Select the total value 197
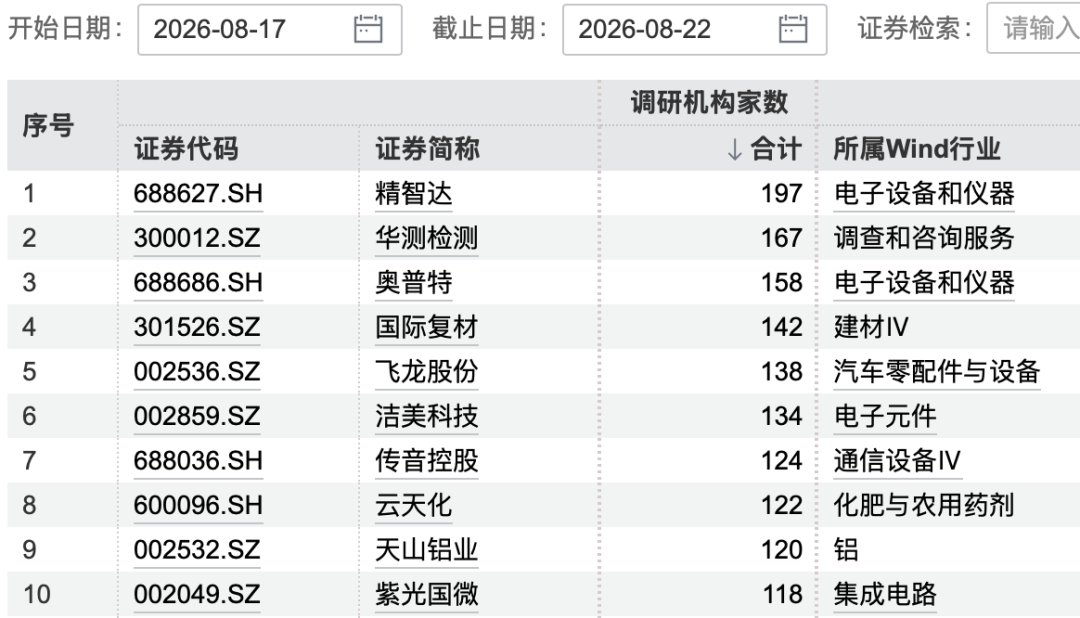Image resolution: width=1080 pixels, height=618 pixels. pos(782,194)
